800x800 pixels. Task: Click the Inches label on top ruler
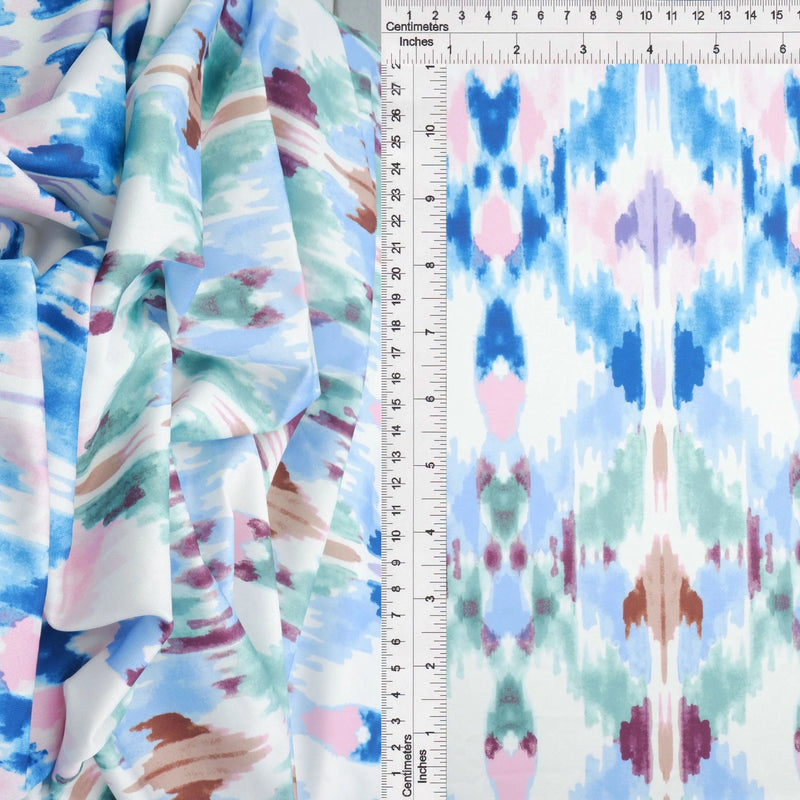tap(416, 42)
